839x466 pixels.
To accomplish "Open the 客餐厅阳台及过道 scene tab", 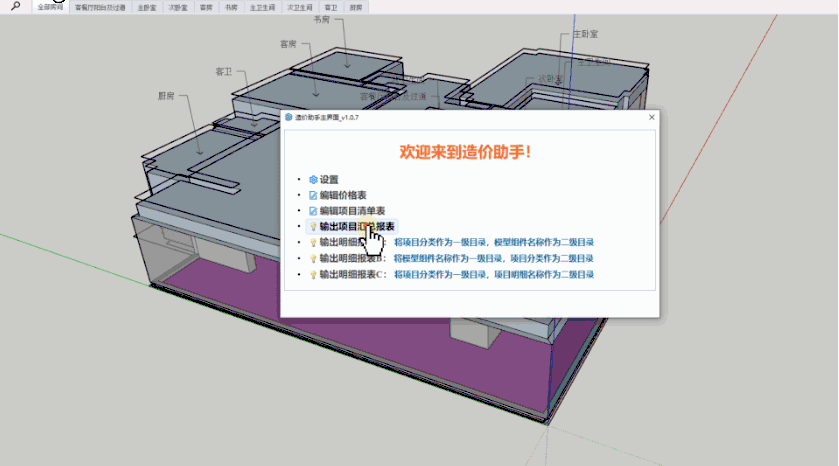I will point(100,7).
